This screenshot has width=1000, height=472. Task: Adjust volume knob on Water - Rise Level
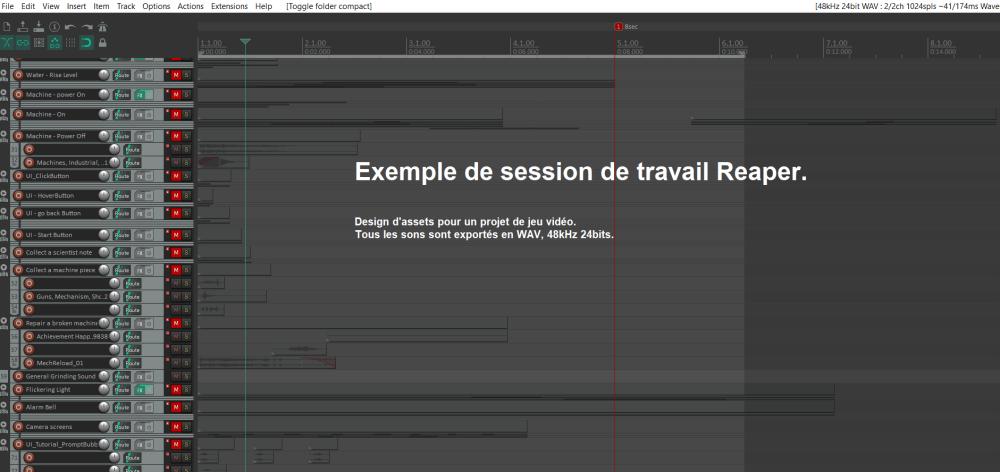[x=104, y=75]
